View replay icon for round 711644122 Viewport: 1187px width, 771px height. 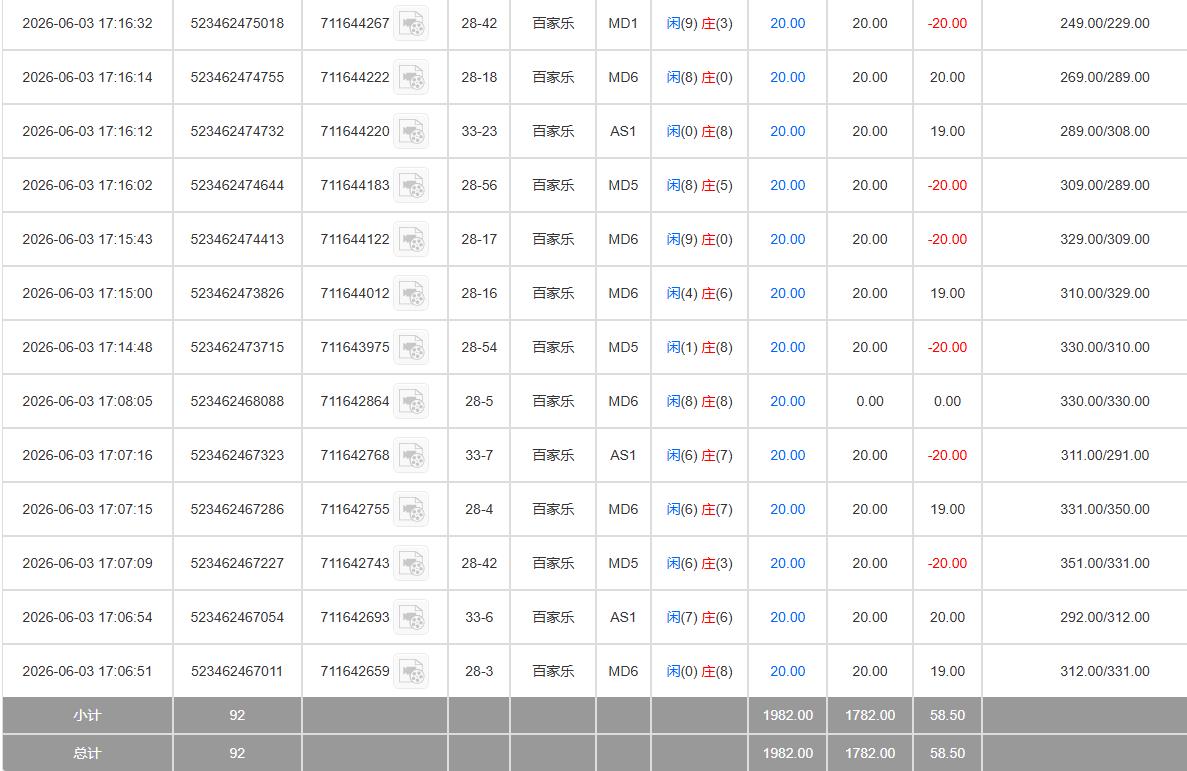point(412,239)
